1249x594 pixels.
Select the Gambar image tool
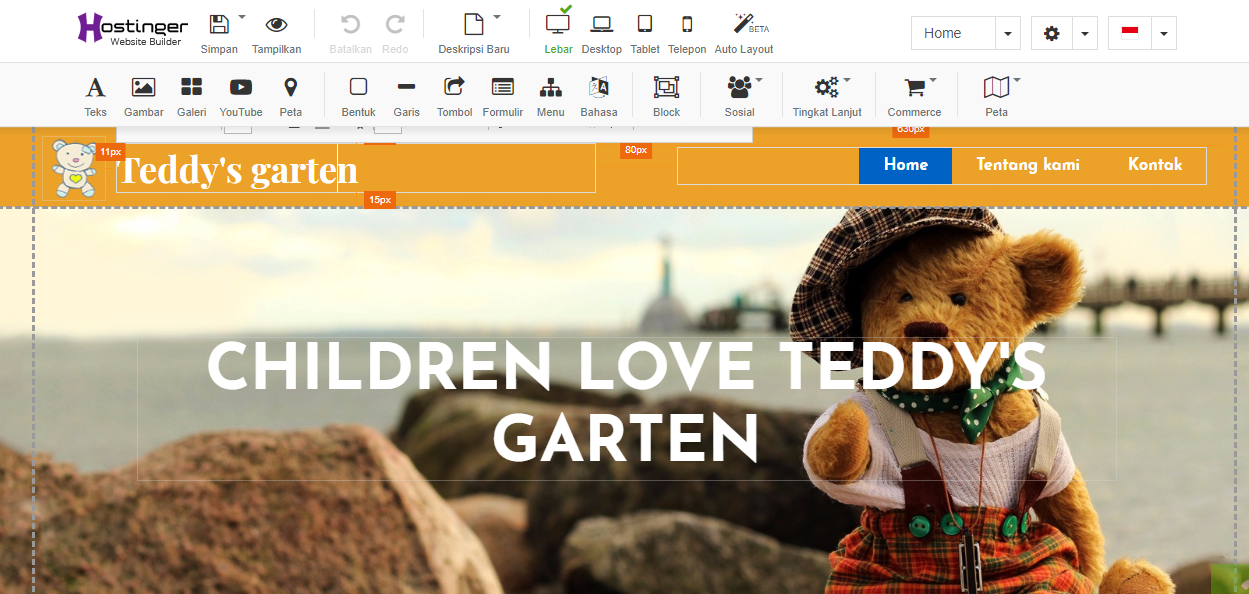coord(144,96)
